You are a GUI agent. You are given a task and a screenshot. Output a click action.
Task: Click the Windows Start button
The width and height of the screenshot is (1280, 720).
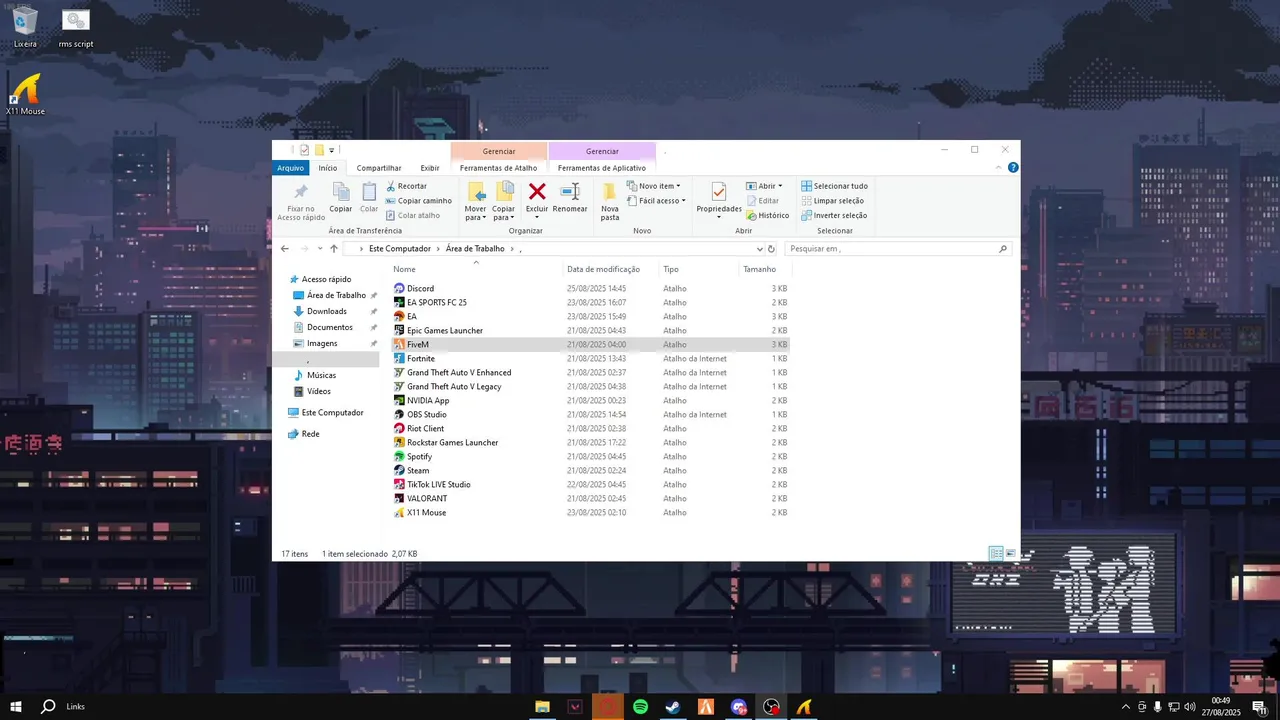[x=16, y=707]
